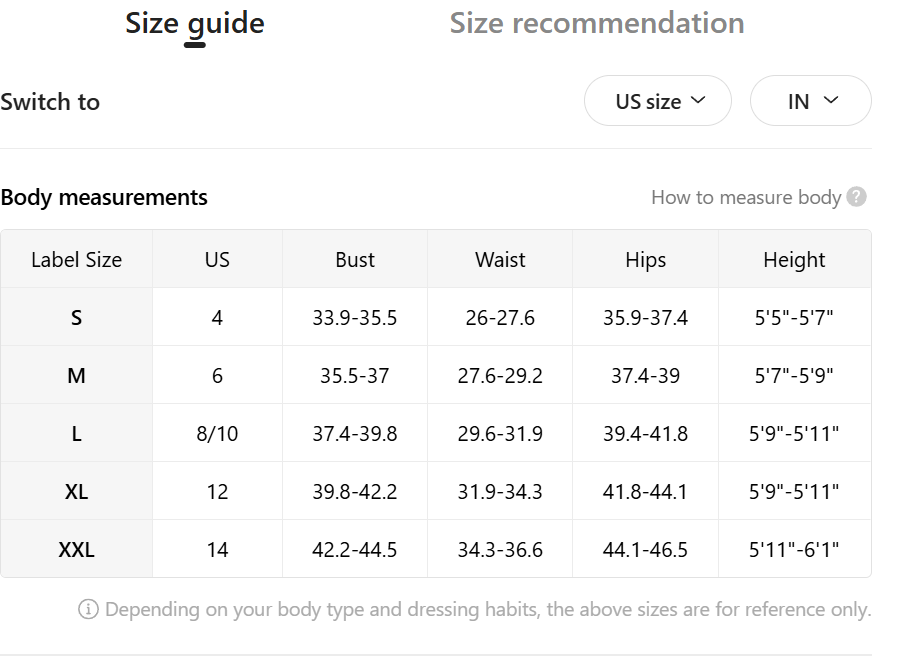Image resolution: width=904 pixels, height=657 pixels.
Task: Open the How to measure body link
Action: pos(746,198)
